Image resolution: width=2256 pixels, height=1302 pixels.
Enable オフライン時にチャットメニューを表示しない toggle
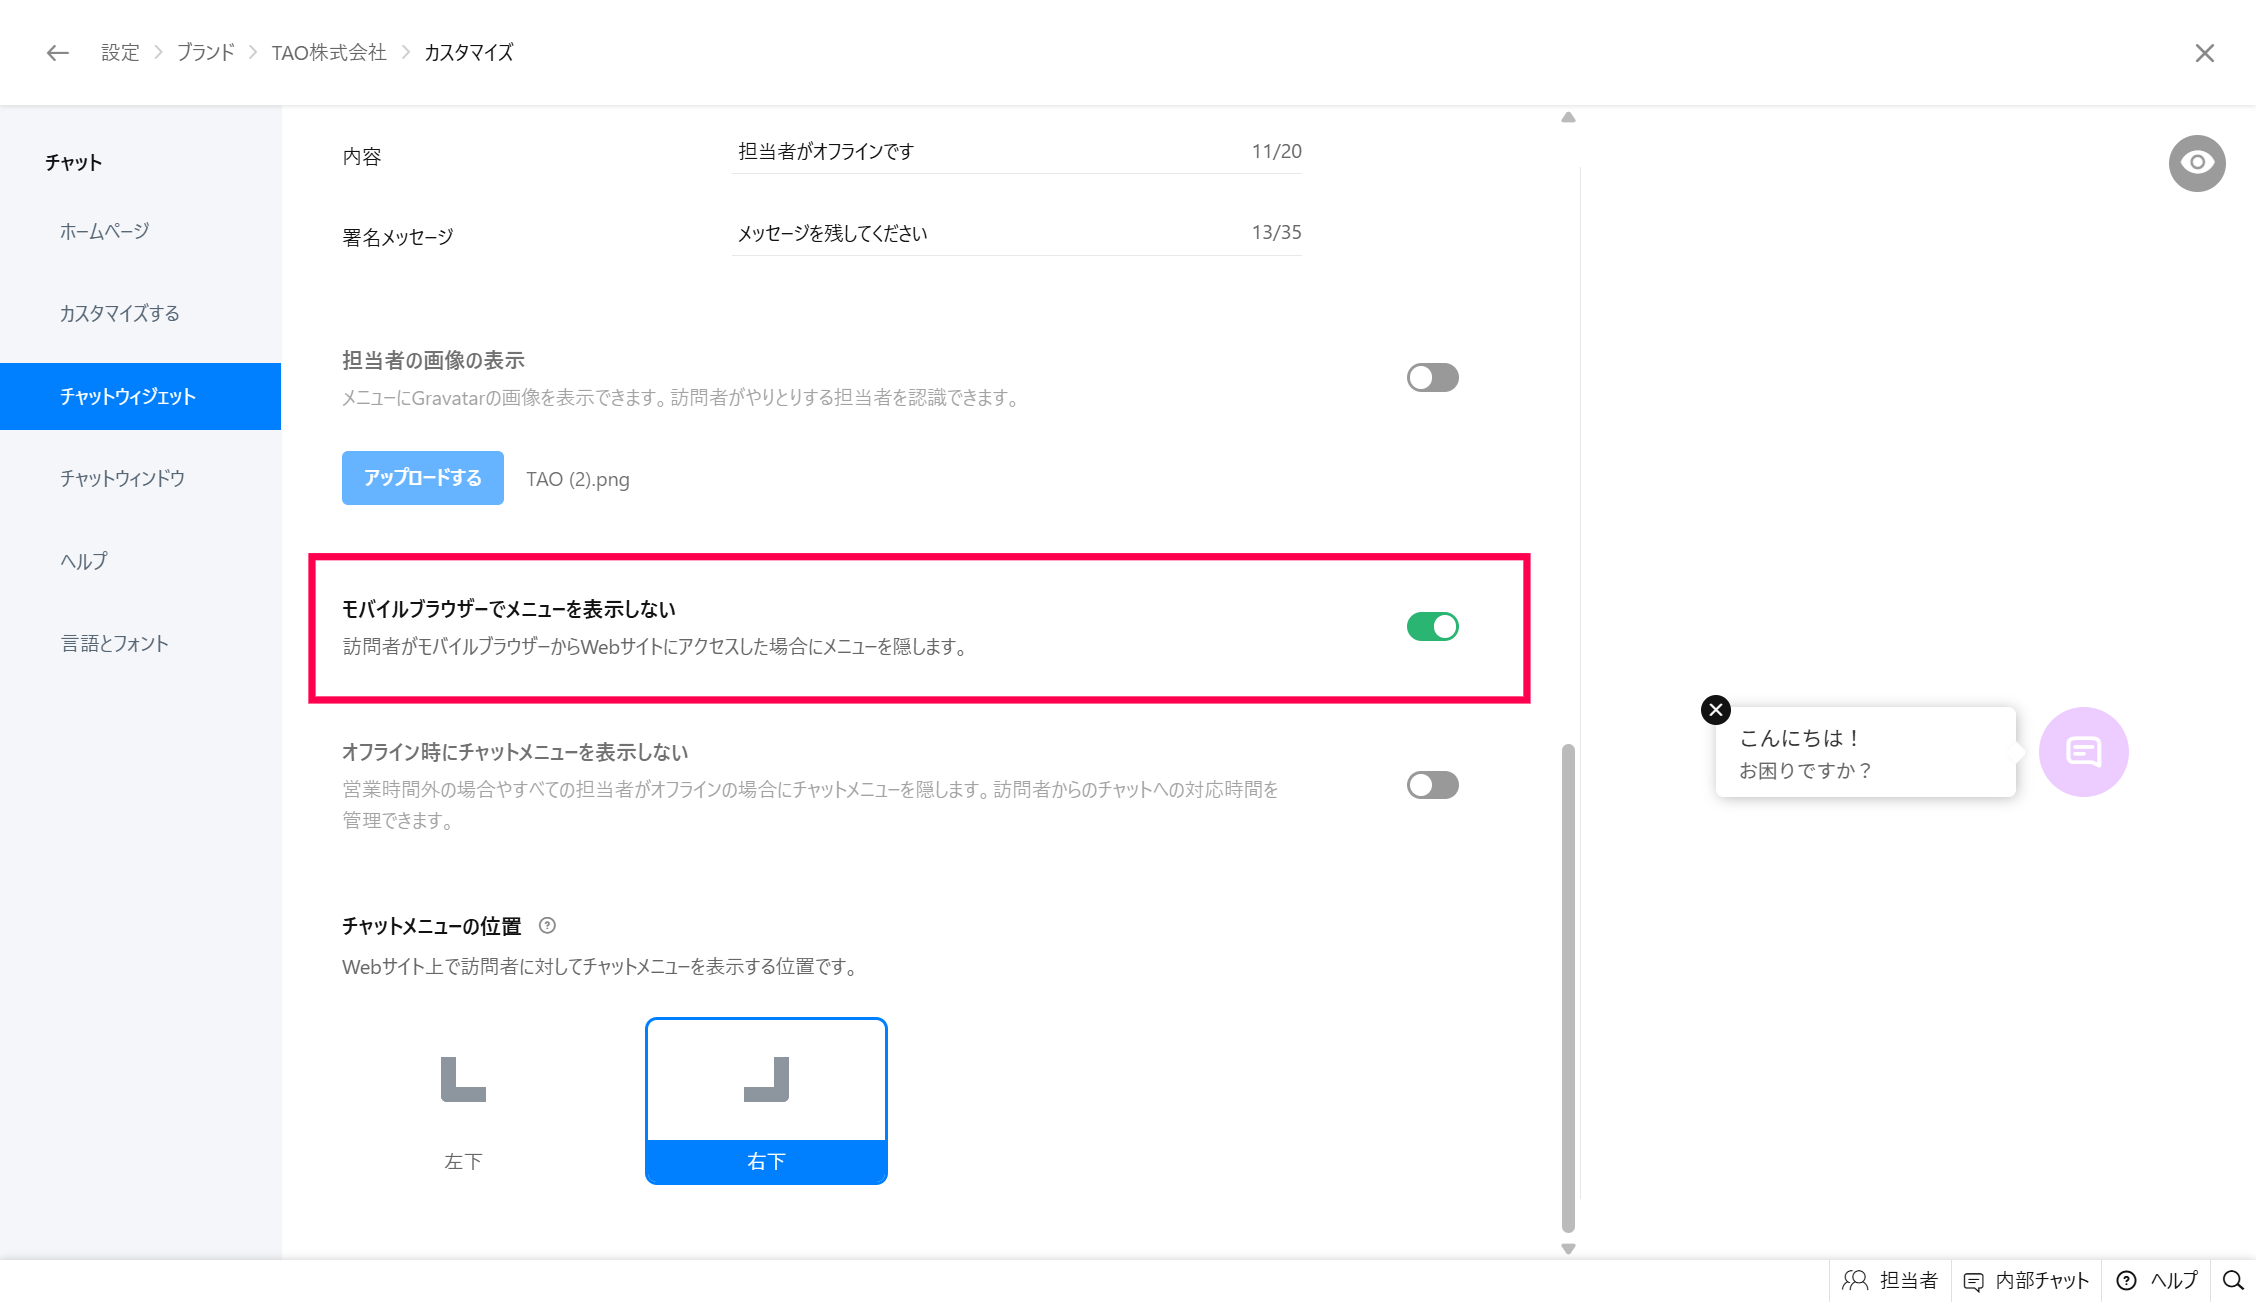point(1432,785)
